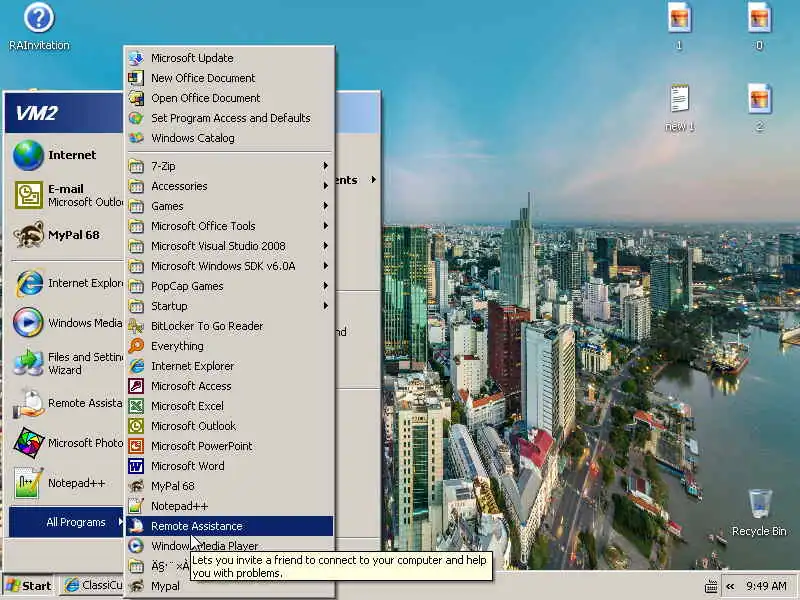Open pinned MyPal 68 in start menu
800x600 pixels.
65,235
